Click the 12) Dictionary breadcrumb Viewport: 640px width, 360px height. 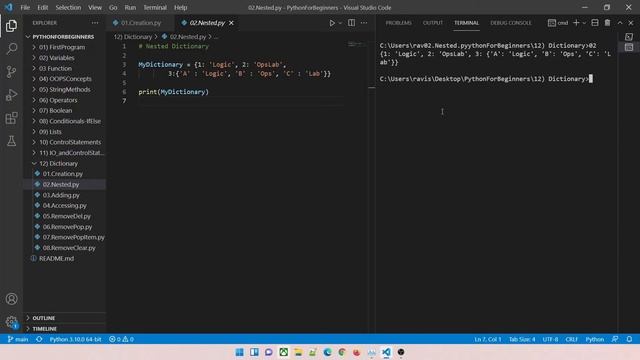pyautogui.click(x=133, y=37)
